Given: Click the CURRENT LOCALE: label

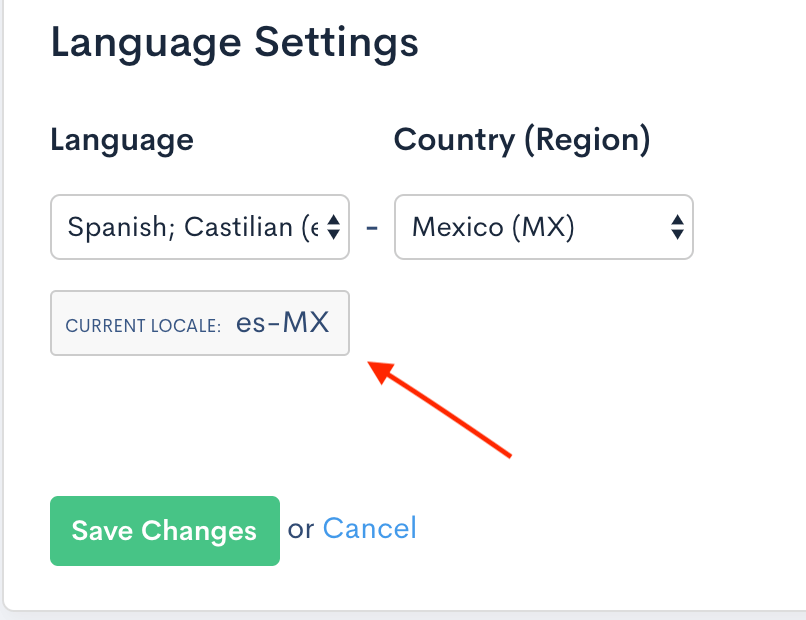Looking at the screenshot, I should coord(142,326).
